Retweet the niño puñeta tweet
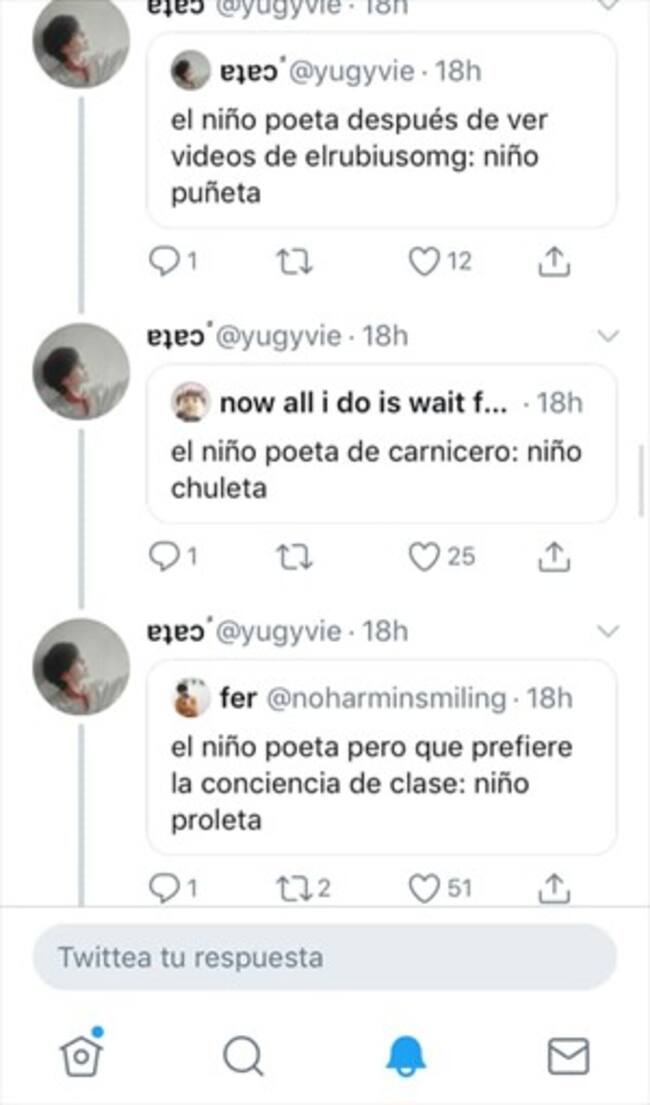Screen dimensions: 650x1105 coord(294,262)
